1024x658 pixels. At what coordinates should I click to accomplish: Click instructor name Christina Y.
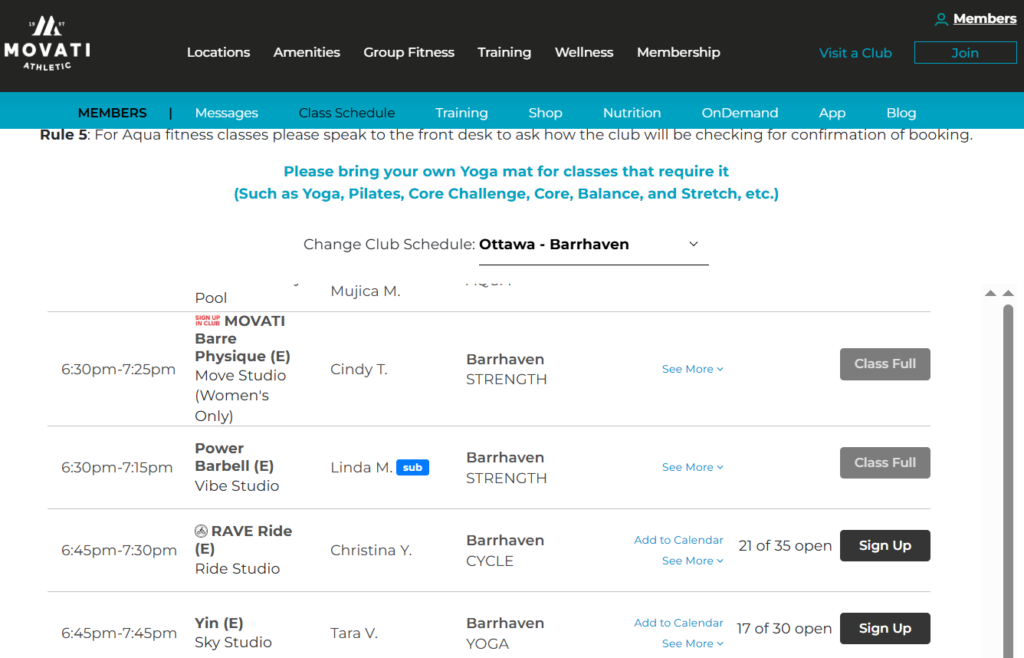coord(371,550)
